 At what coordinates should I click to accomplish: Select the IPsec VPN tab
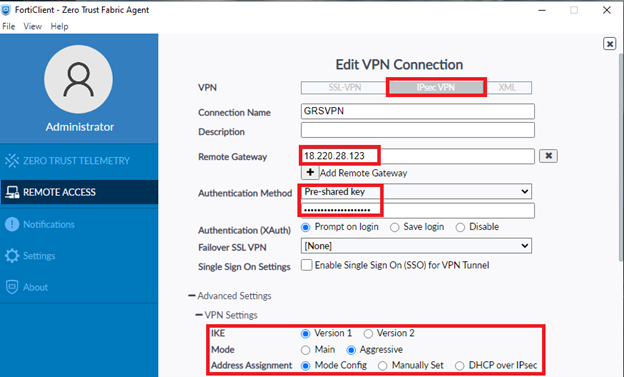pyautogui.click(x=436, y=88)
